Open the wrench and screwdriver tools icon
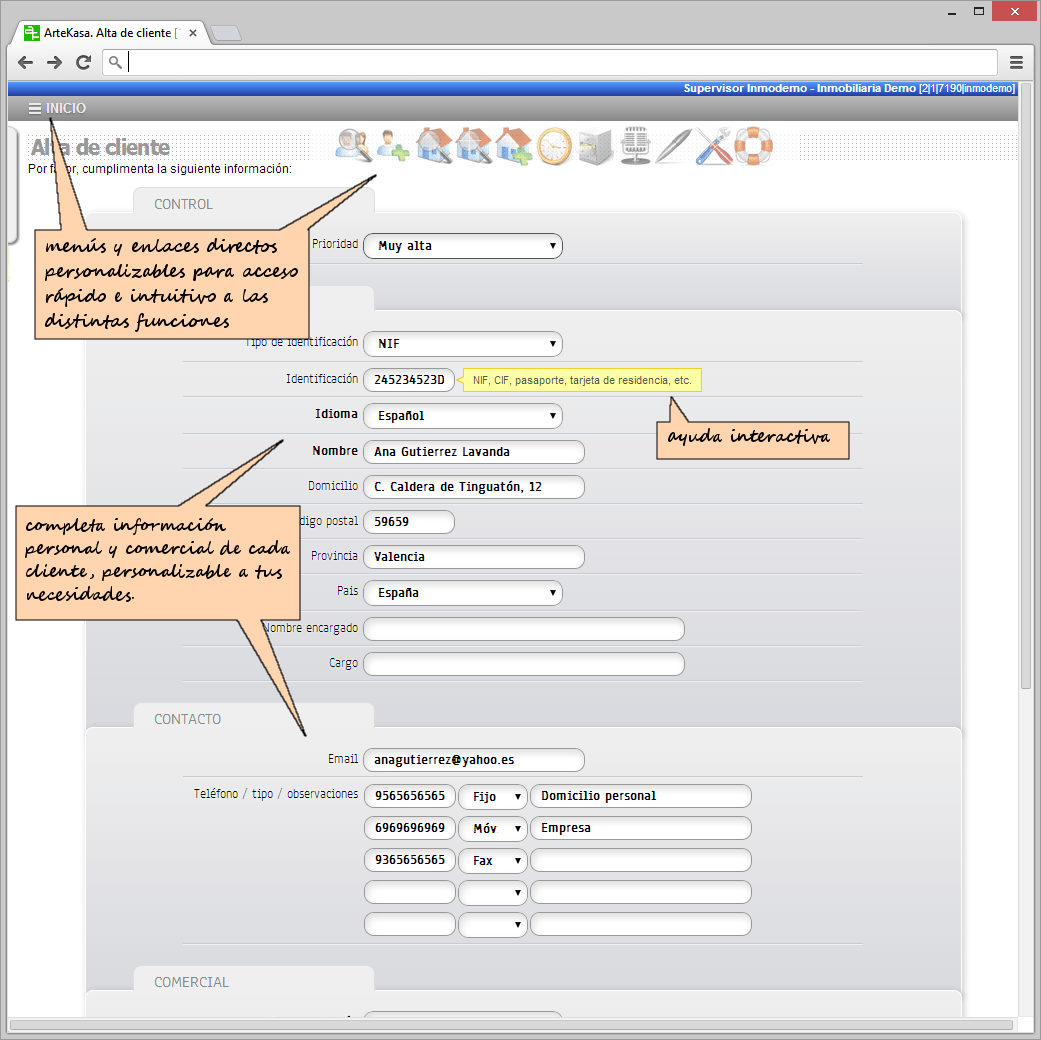The image size is (1041, 1040). (x=714, y=146)
